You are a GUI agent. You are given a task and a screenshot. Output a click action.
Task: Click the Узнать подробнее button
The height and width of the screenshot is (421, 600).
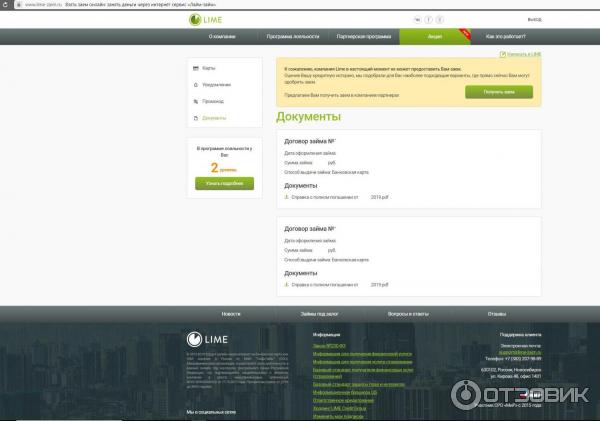click(x=224, y=183)
